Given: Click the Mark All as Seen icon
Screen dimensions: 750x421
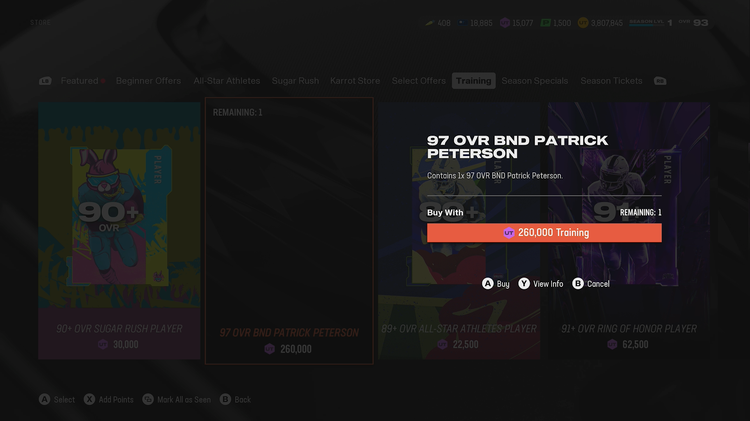Looking at the screenshot, I should coord(148,399).
